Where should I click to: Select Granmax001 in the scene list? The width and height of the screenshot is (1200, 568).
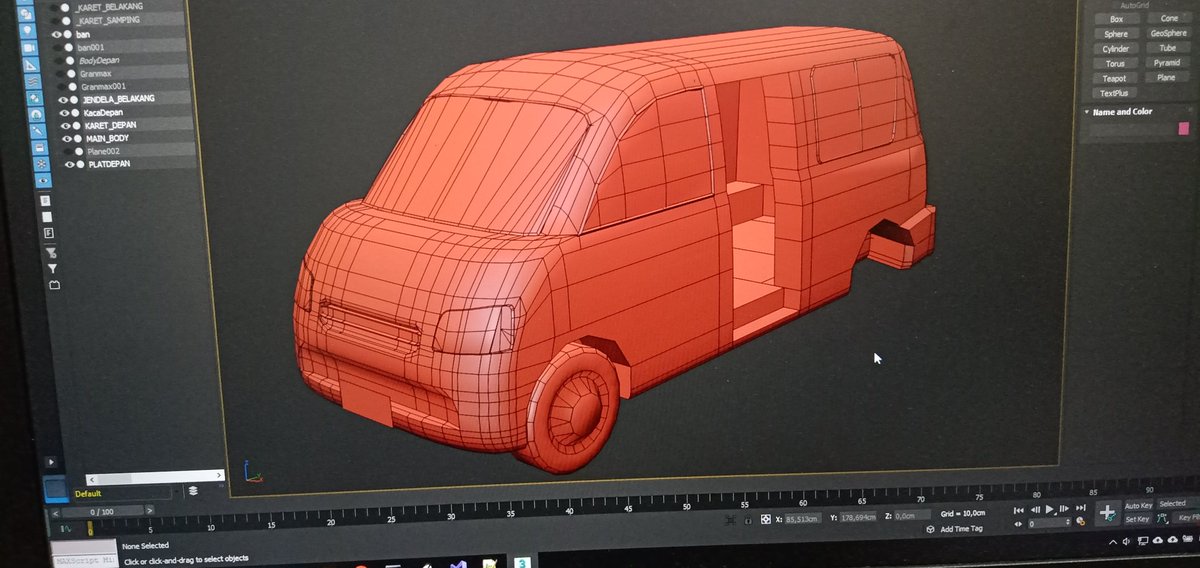[x=103, y=86]
